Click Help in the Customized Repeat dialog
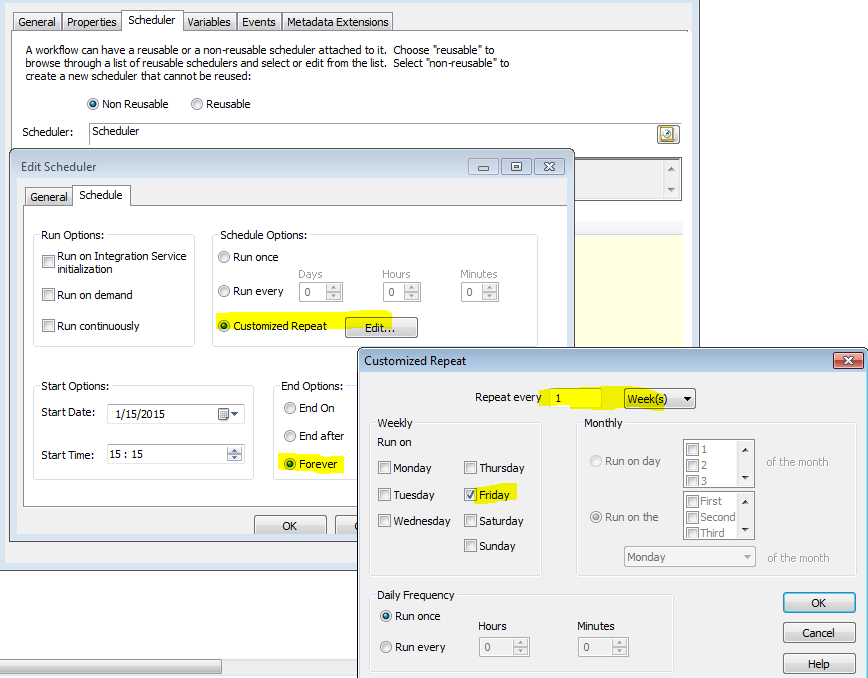The image size is (868, 678). (x=818, y=663)
